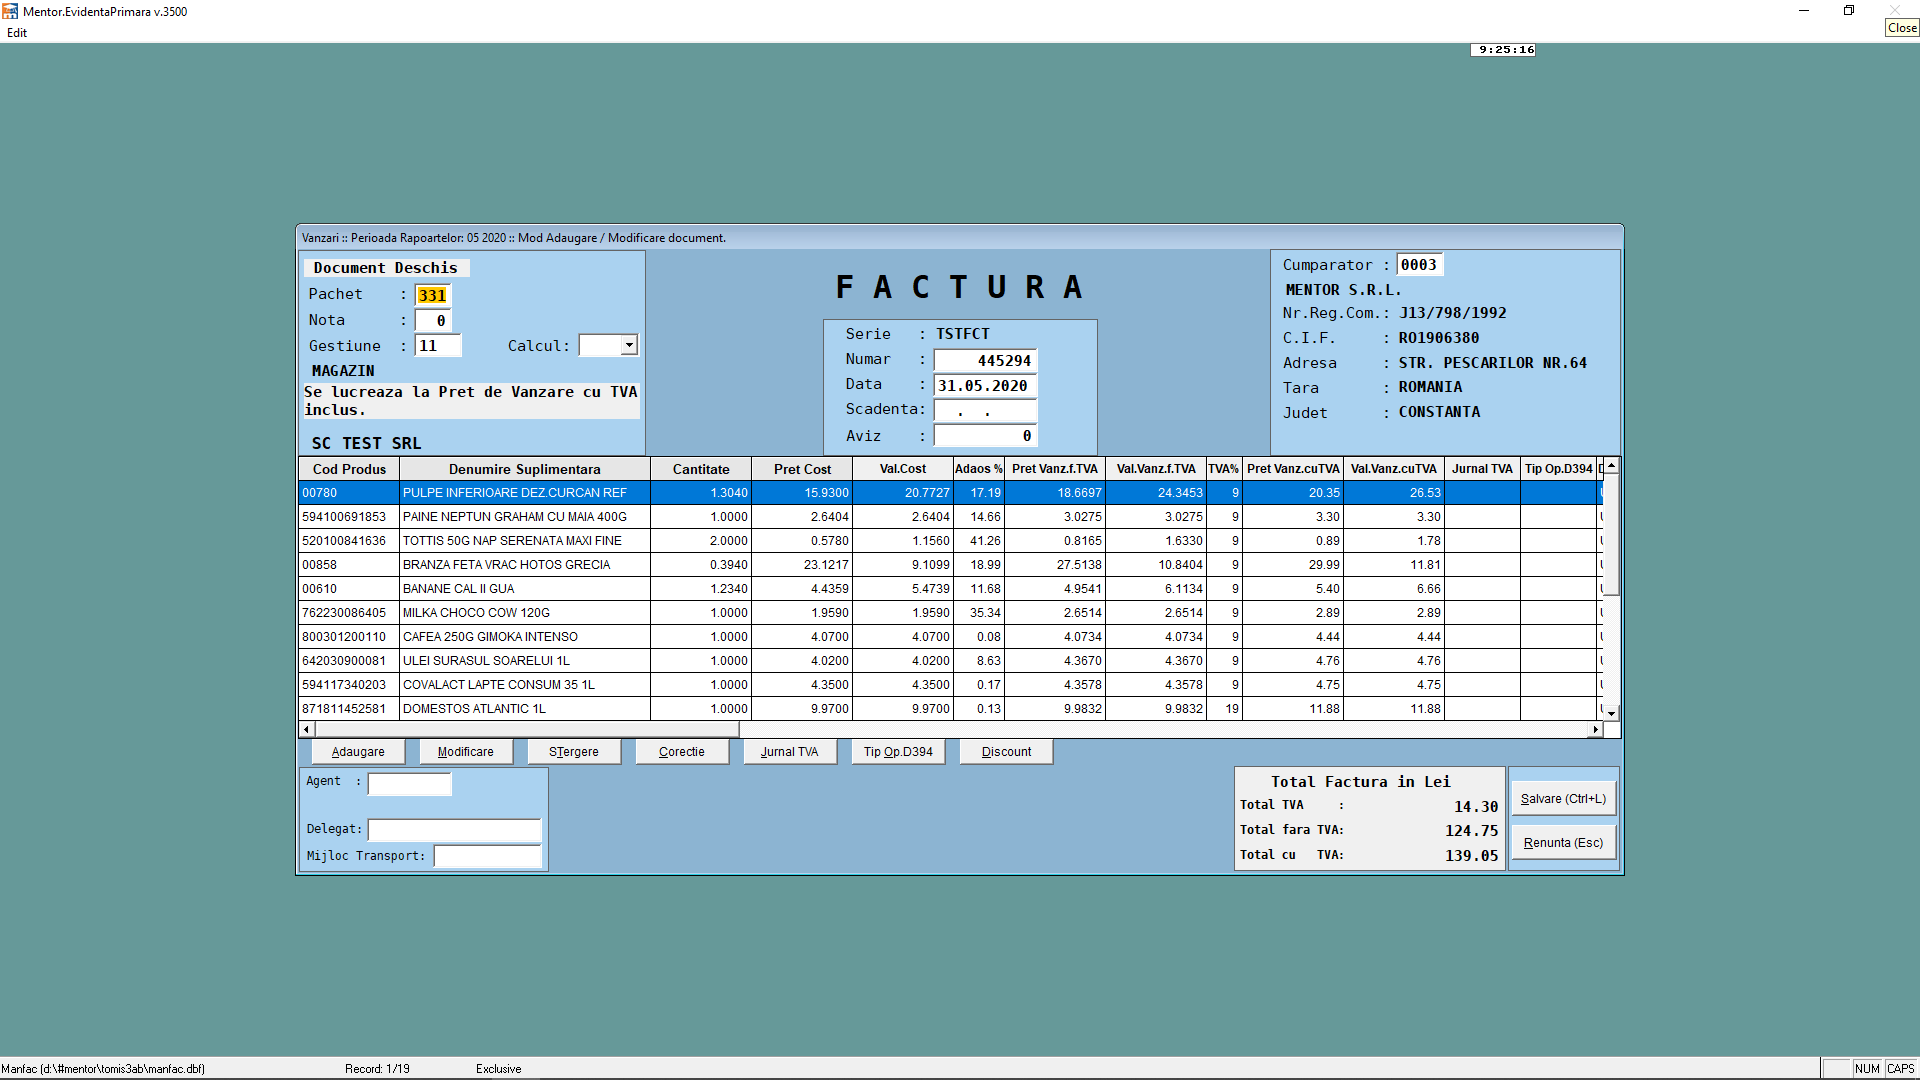Click horizontal scrollbar right arrow
The height and width of the screenshot is (1080, 1920).
(1595, 730)
